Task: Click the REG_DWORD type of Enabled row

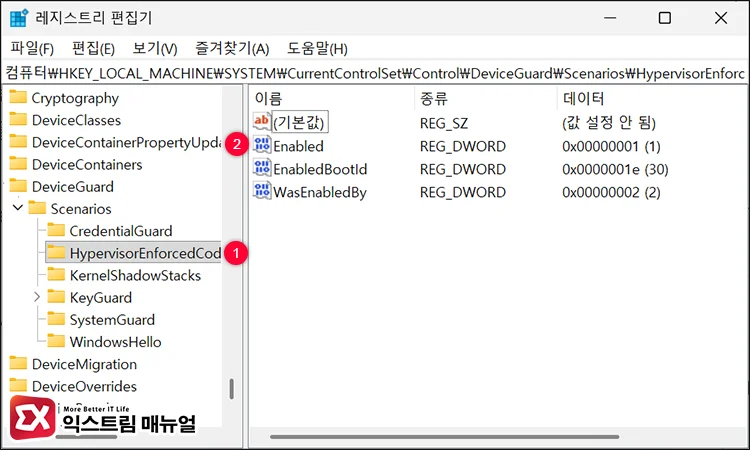Action: (x=463, y=146)
